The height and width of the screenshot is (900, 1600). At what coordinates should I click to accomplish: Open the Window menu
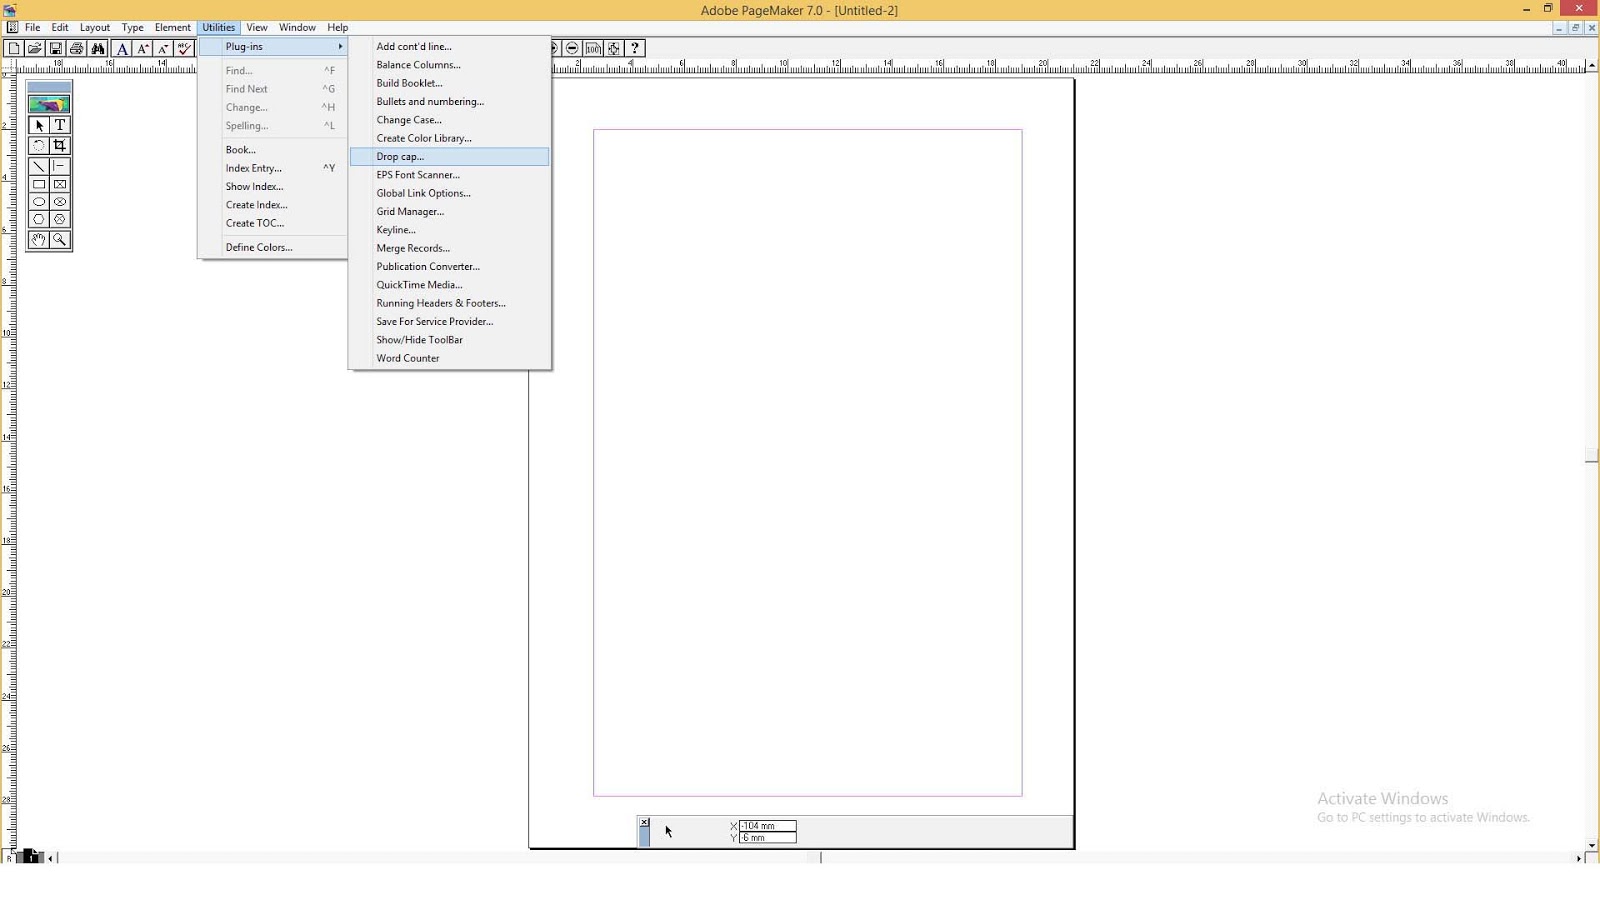tap(297, 28)
